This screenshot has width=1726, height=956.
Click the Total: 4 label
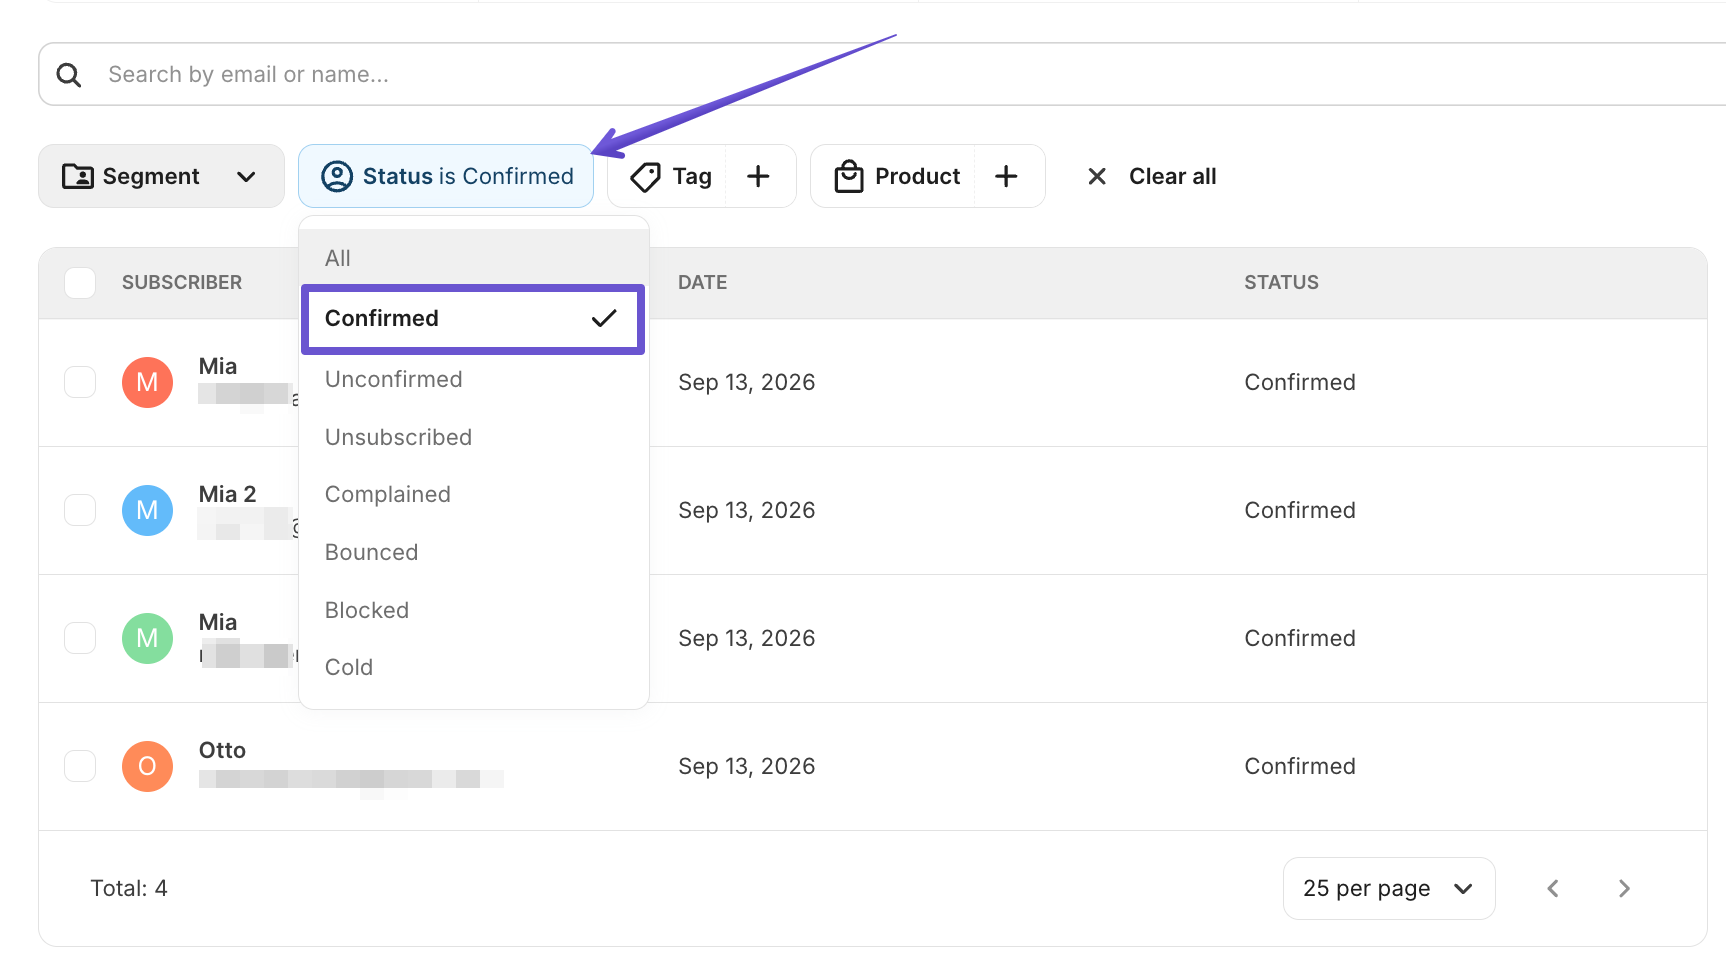129,889
